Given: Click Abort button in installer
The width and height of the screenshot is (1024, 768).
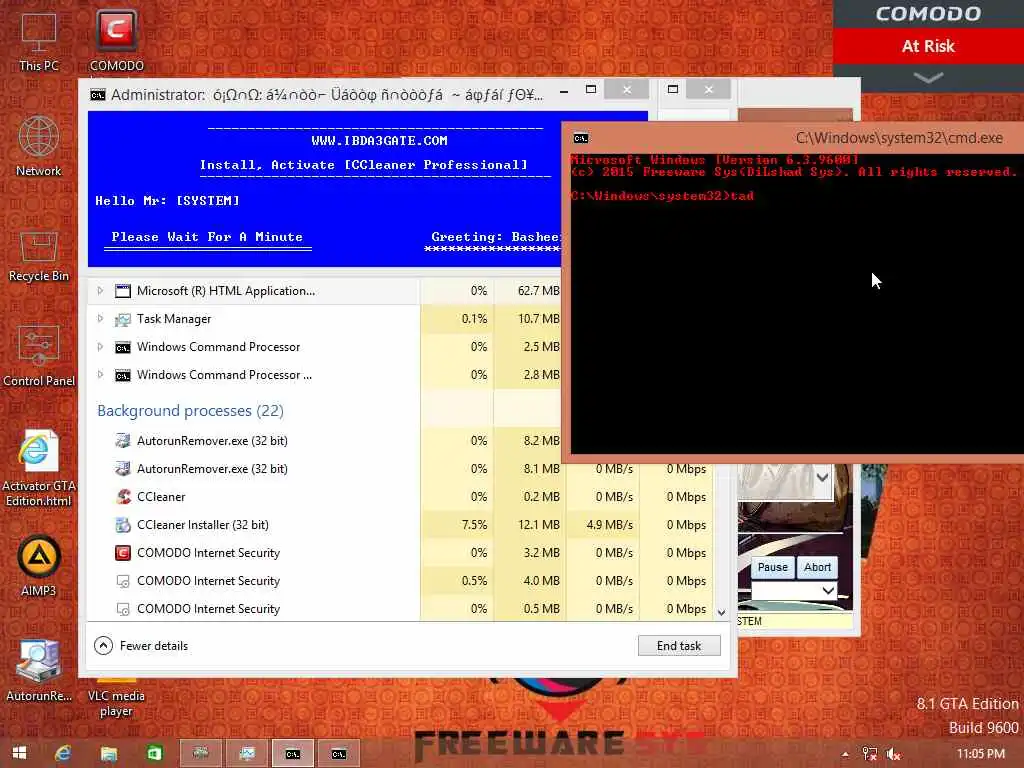Looking at the screenshot, I should [x=817, y=568].
